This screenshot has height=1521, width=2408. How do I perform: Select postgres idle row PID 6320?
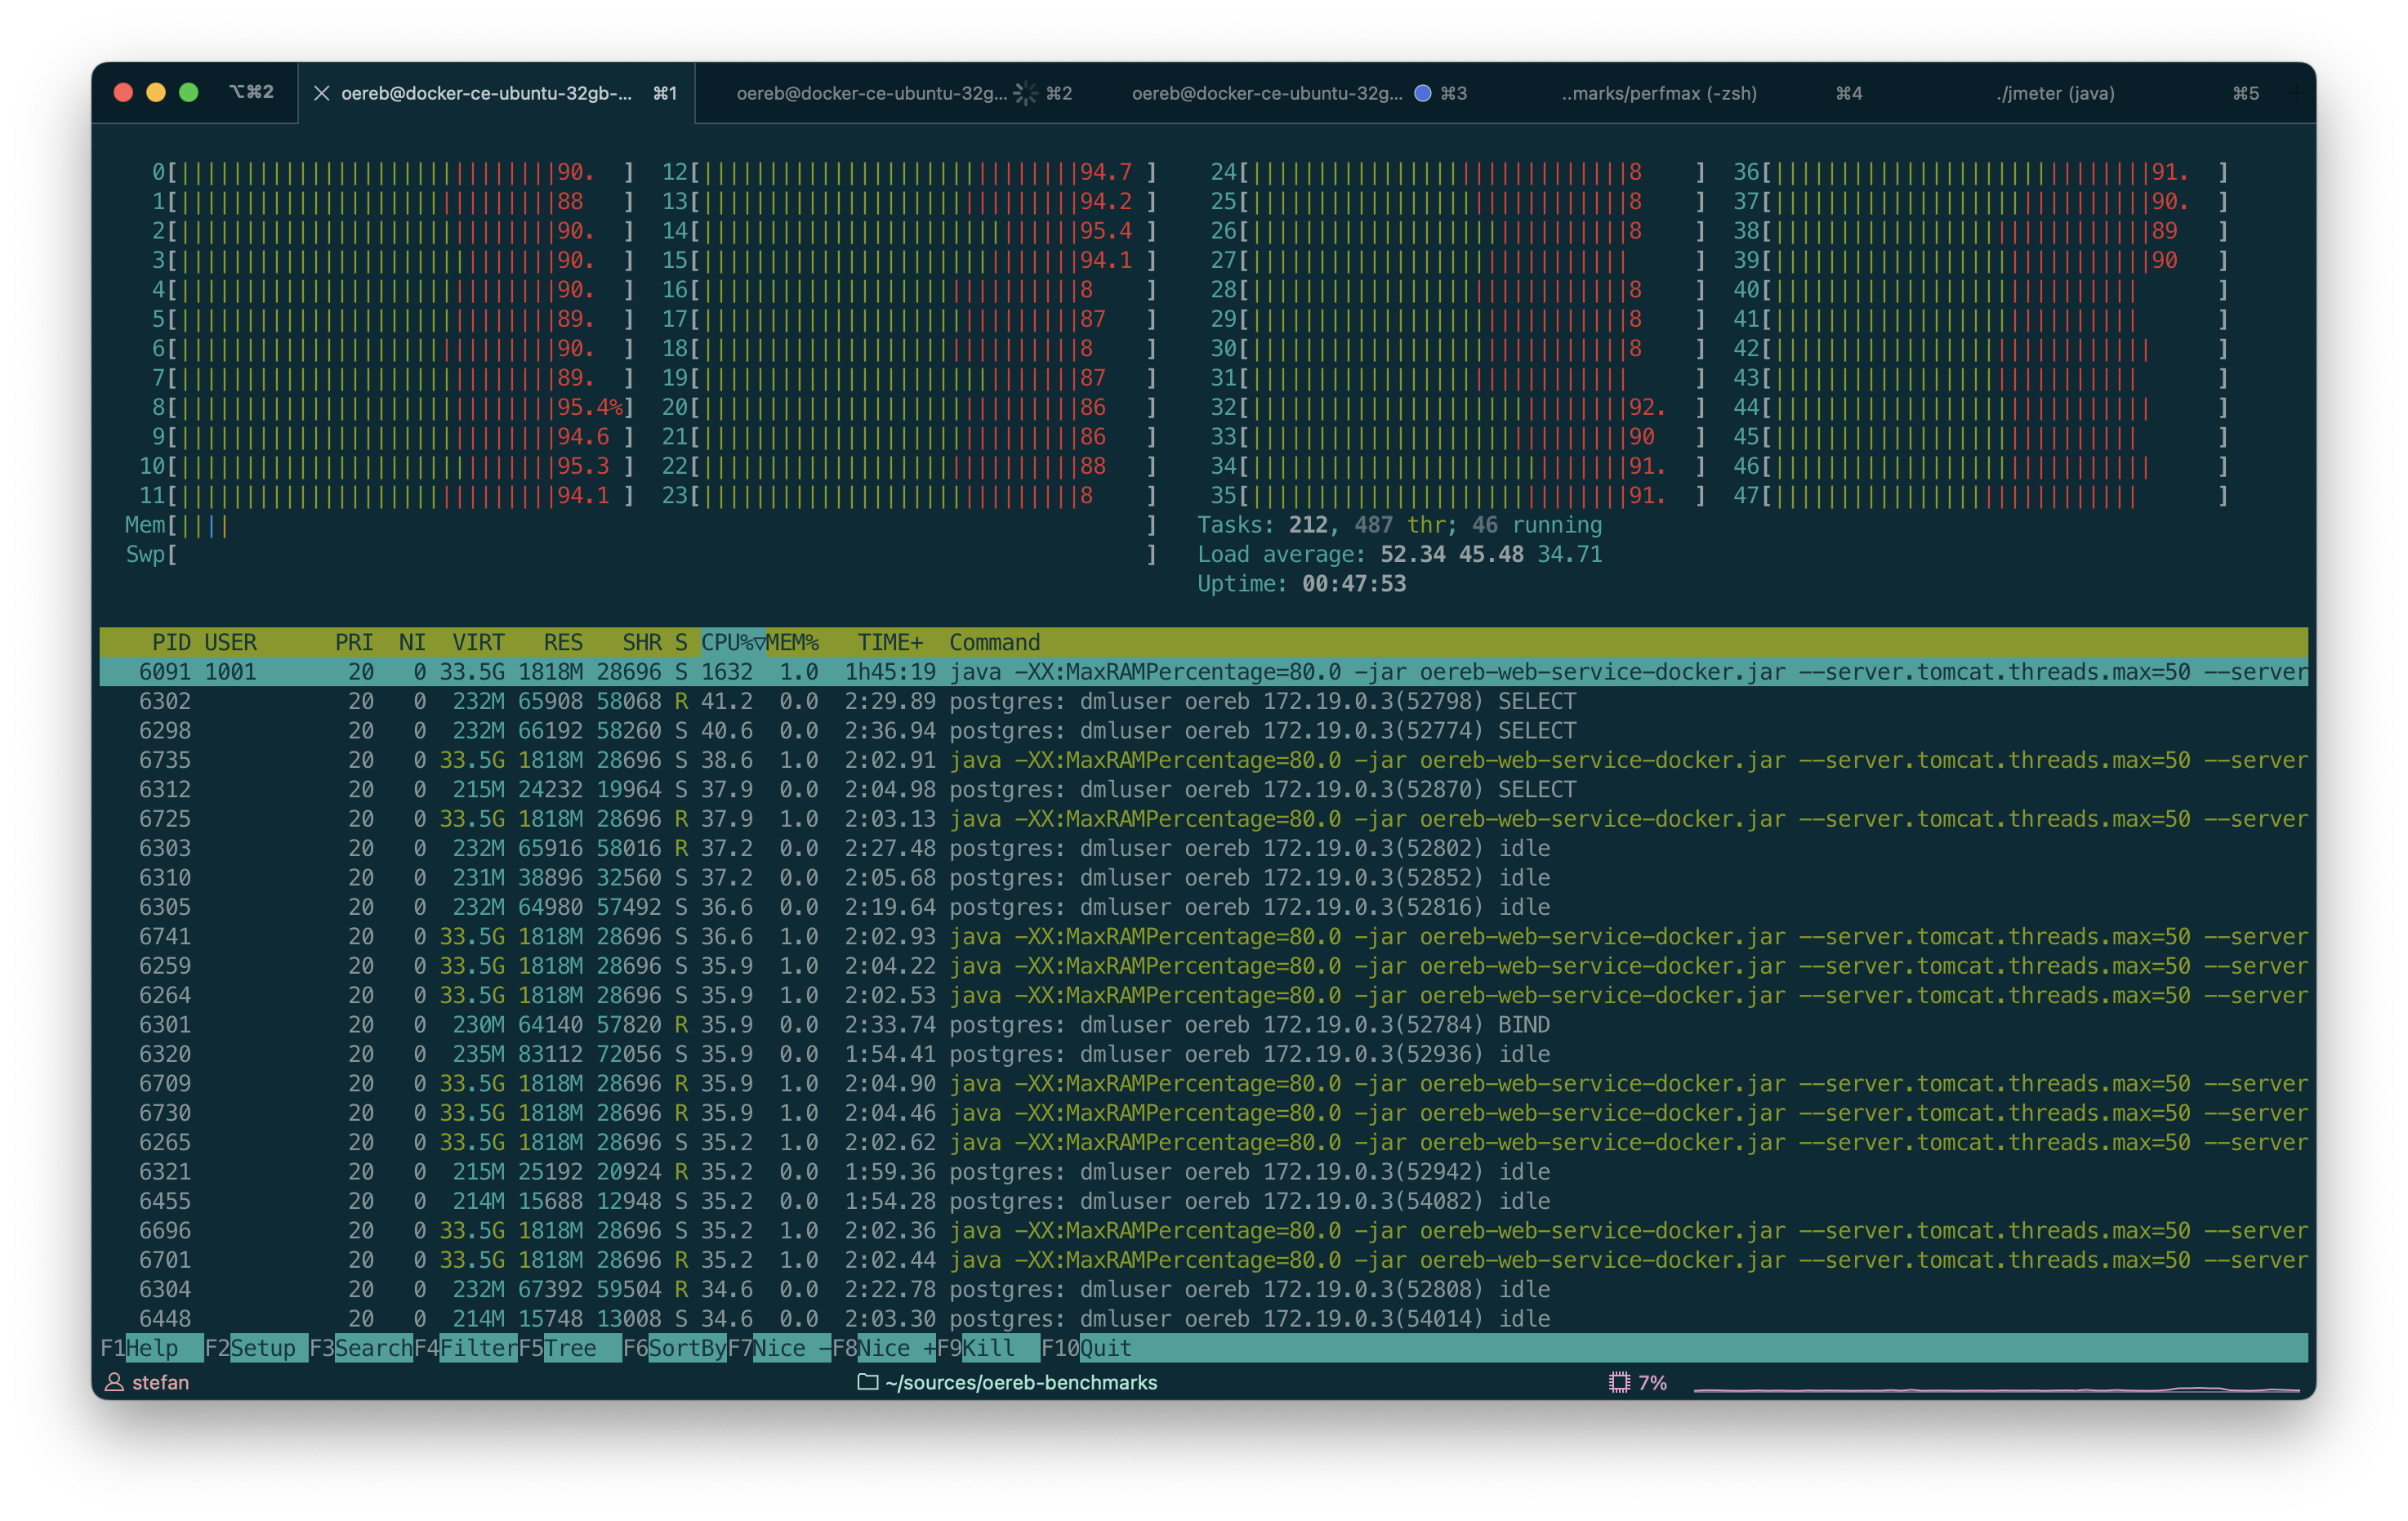1204,1054
